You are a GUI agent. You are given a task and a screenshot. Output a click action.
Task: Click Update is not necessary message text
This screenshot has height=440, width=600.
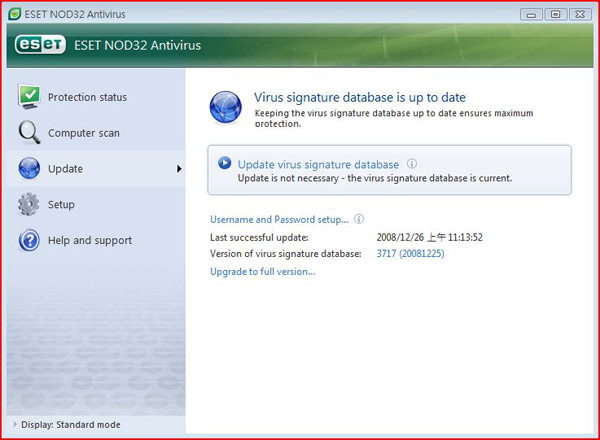375,178
